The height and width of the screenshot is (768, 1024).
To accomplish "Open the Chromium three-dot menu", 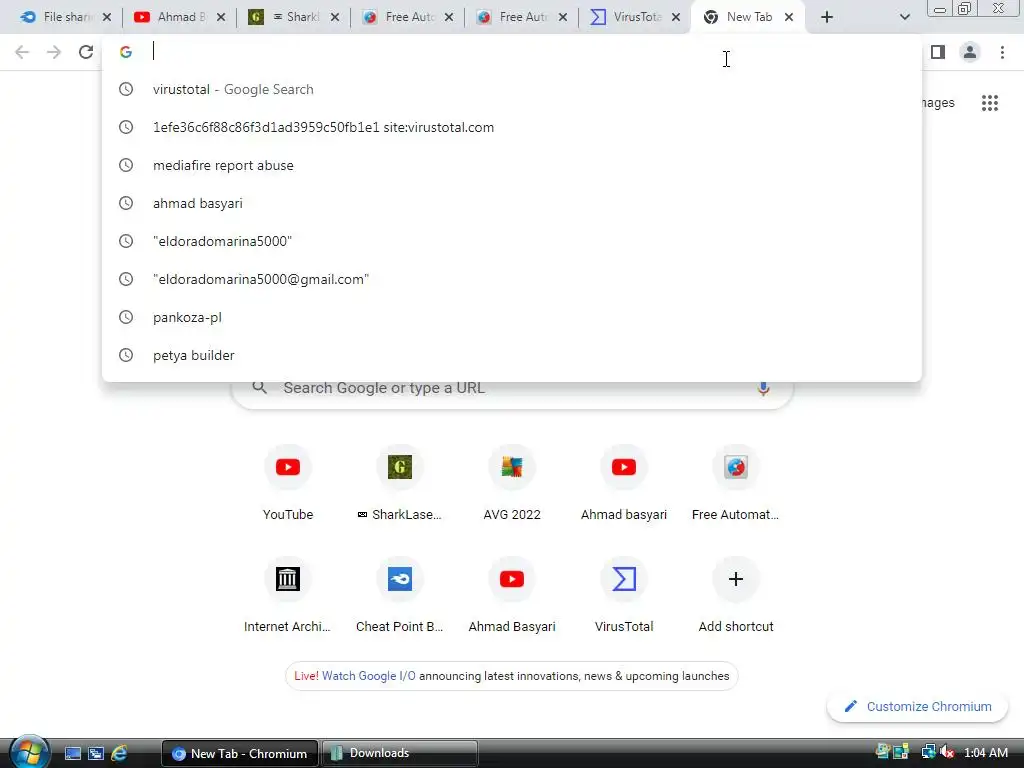I will click(x=1002, y=52).
